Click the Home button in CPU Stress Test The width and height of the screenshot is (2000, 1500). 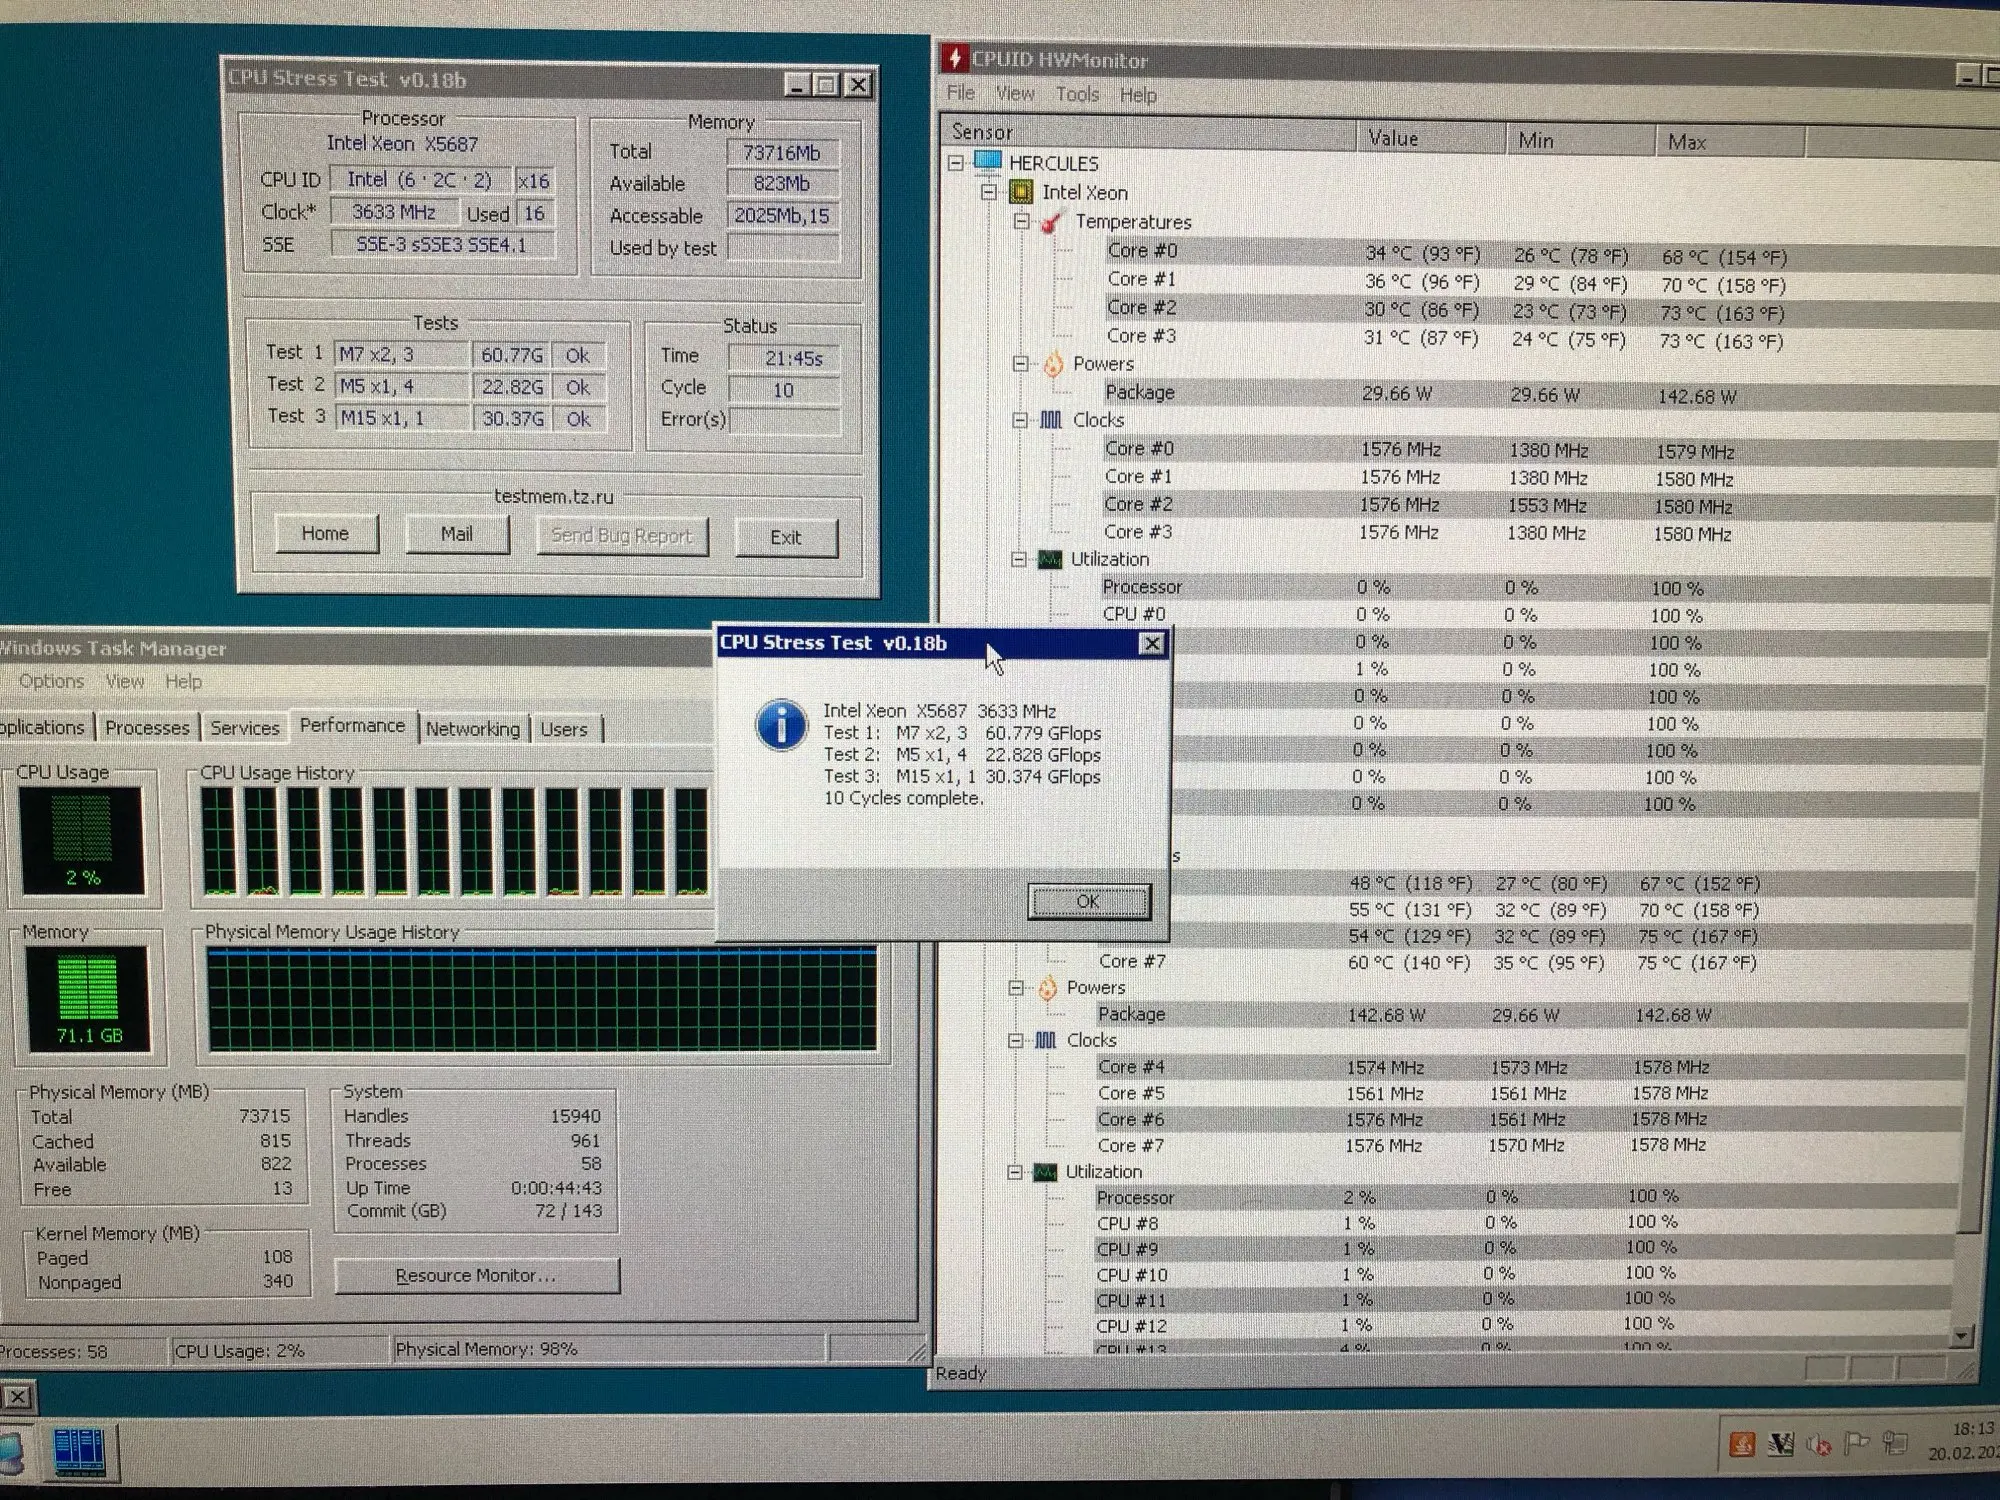pos(326,534)
